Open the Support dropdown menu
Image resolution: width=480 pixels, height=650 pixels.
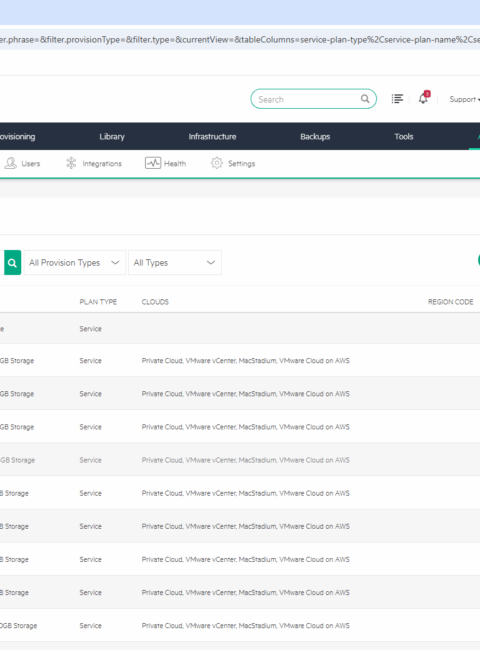464,99
